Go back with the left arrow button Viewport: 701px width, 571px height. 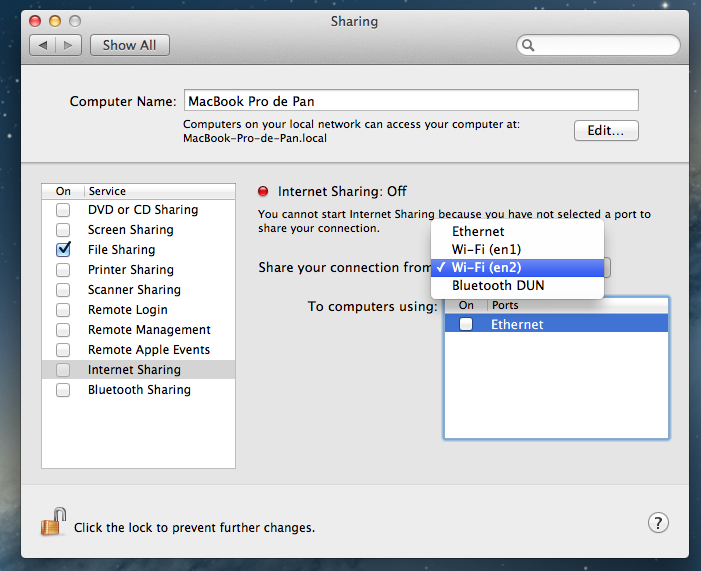[x=44, y=45]
